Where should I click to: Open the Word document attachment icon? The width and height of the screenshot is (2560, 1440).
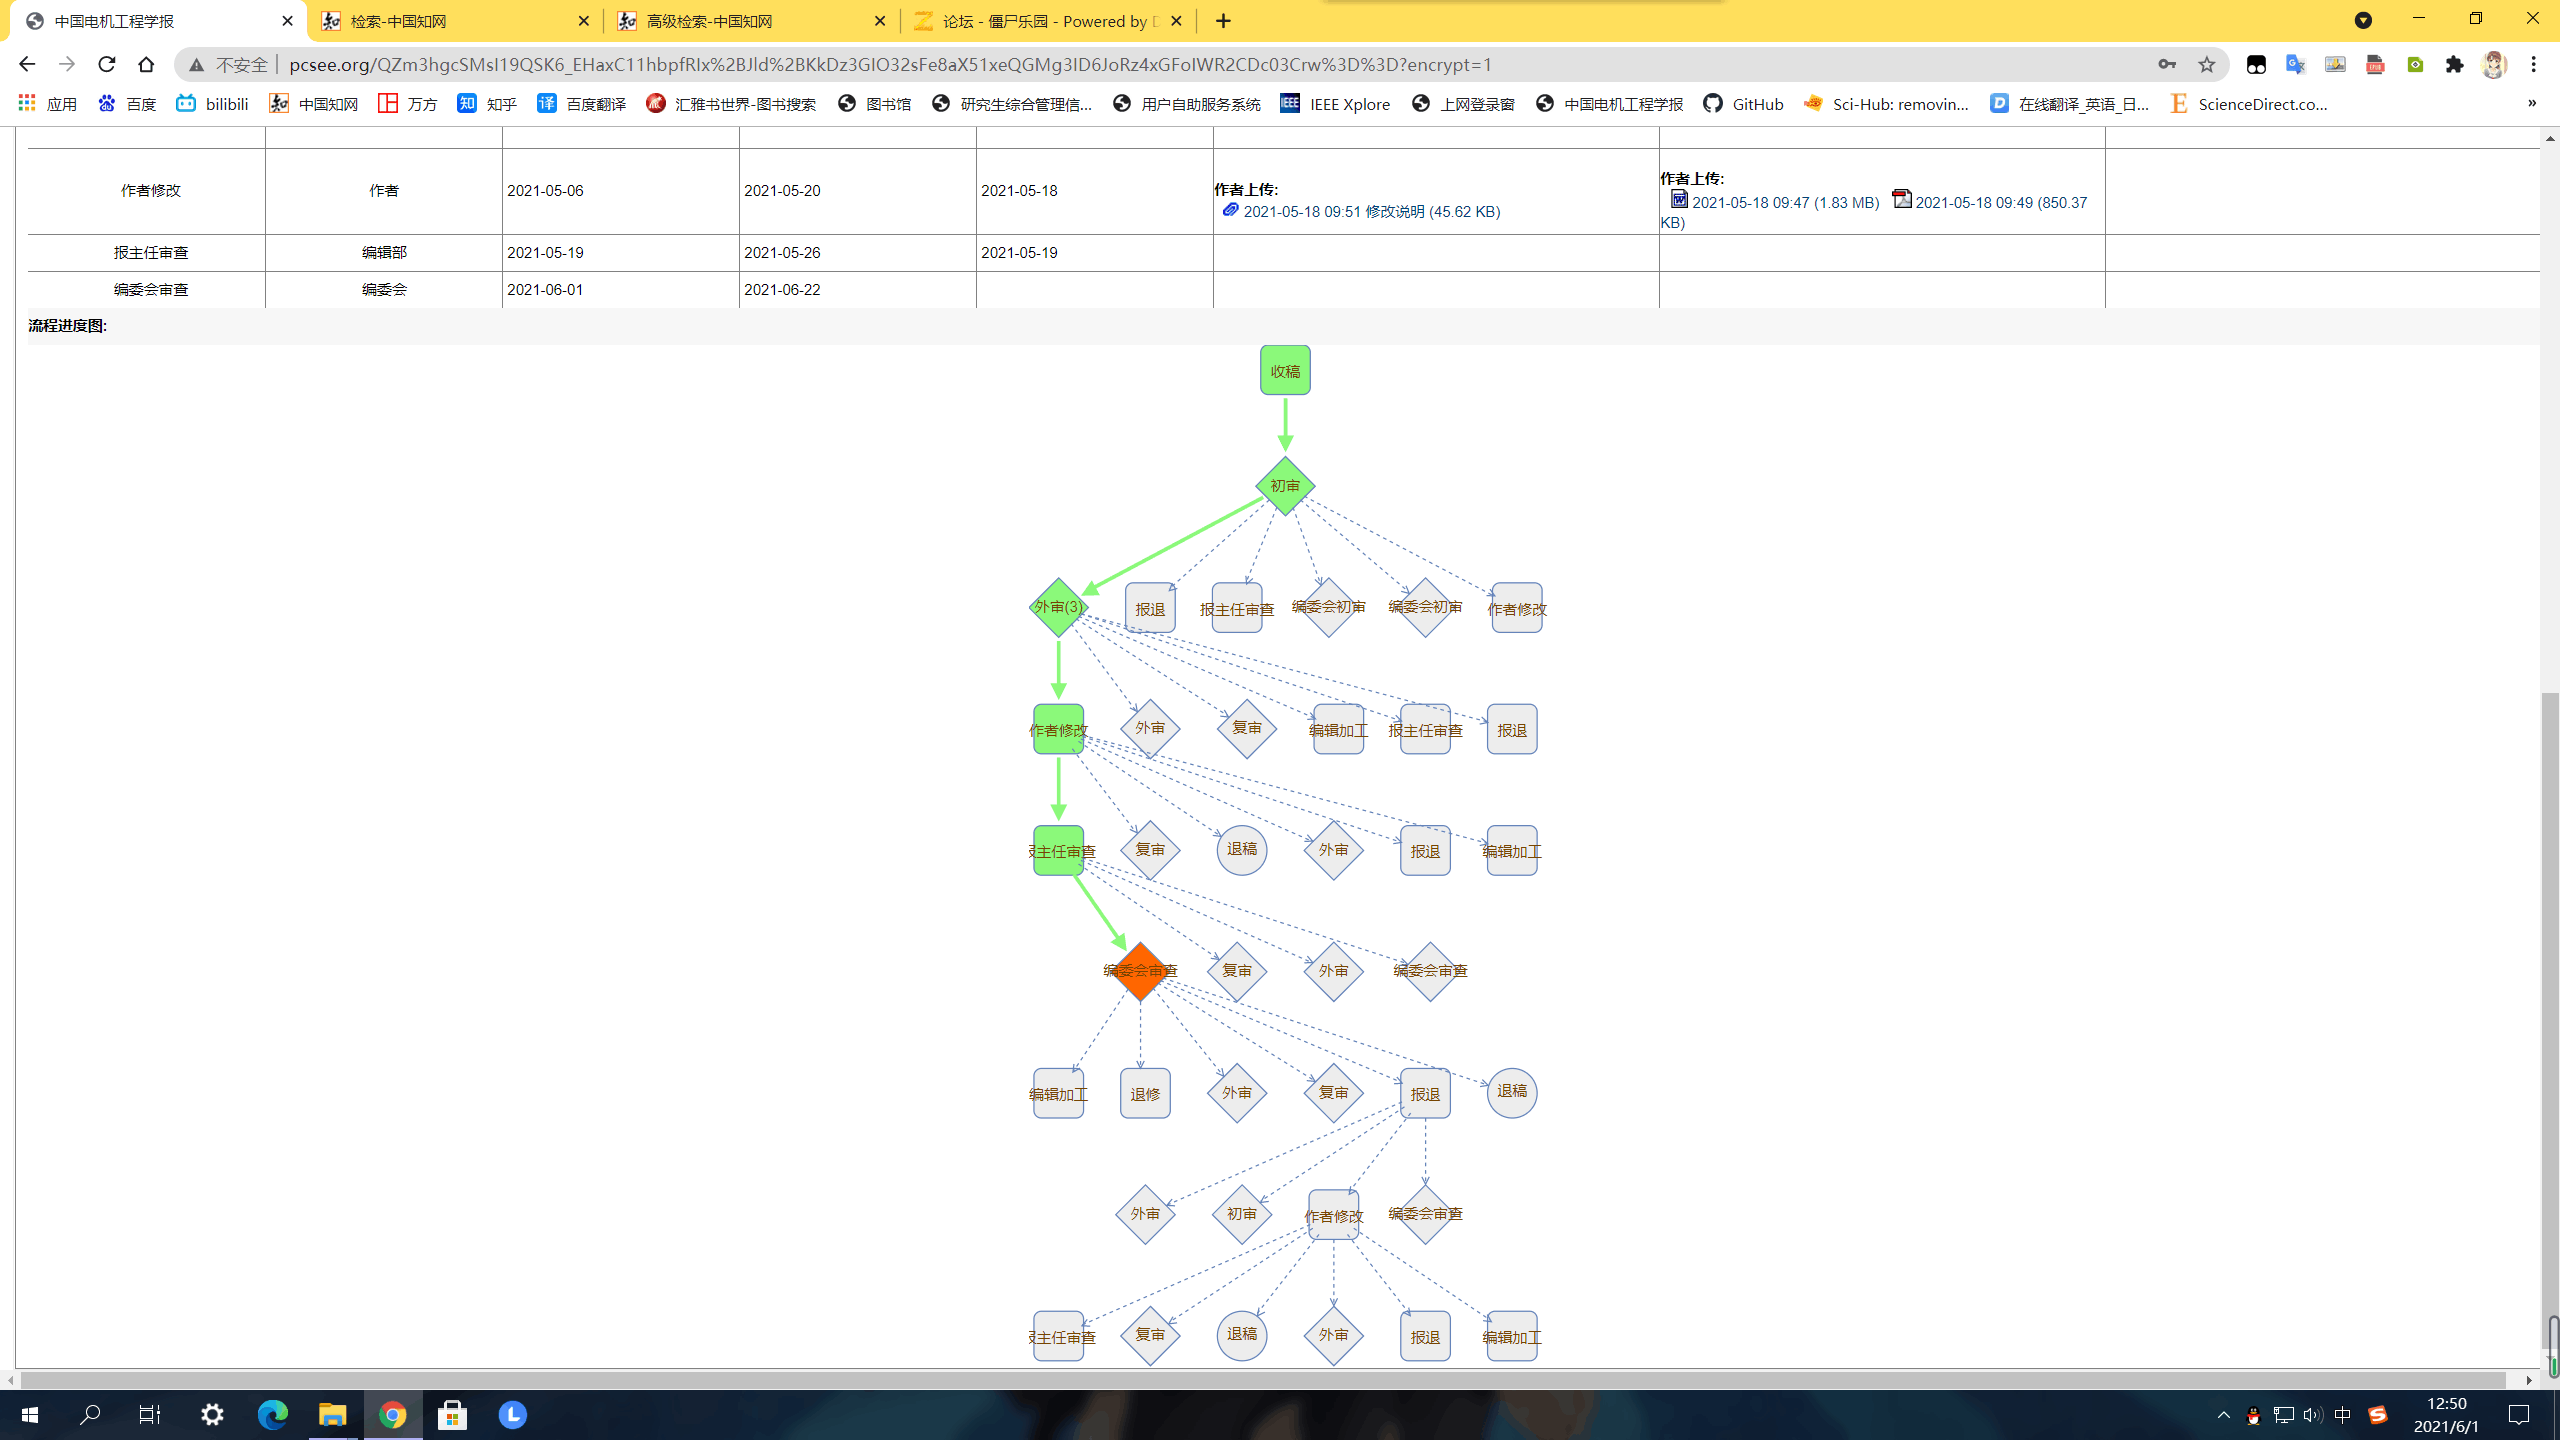1679,200
